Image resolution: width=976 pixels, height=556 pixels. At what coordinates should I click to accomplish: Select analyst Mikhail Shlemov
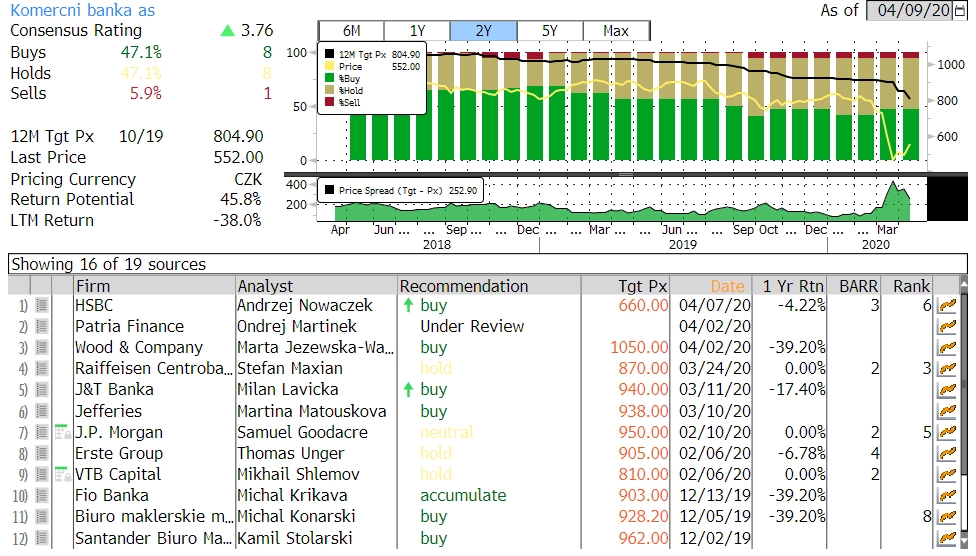click(x=298, y=474)
